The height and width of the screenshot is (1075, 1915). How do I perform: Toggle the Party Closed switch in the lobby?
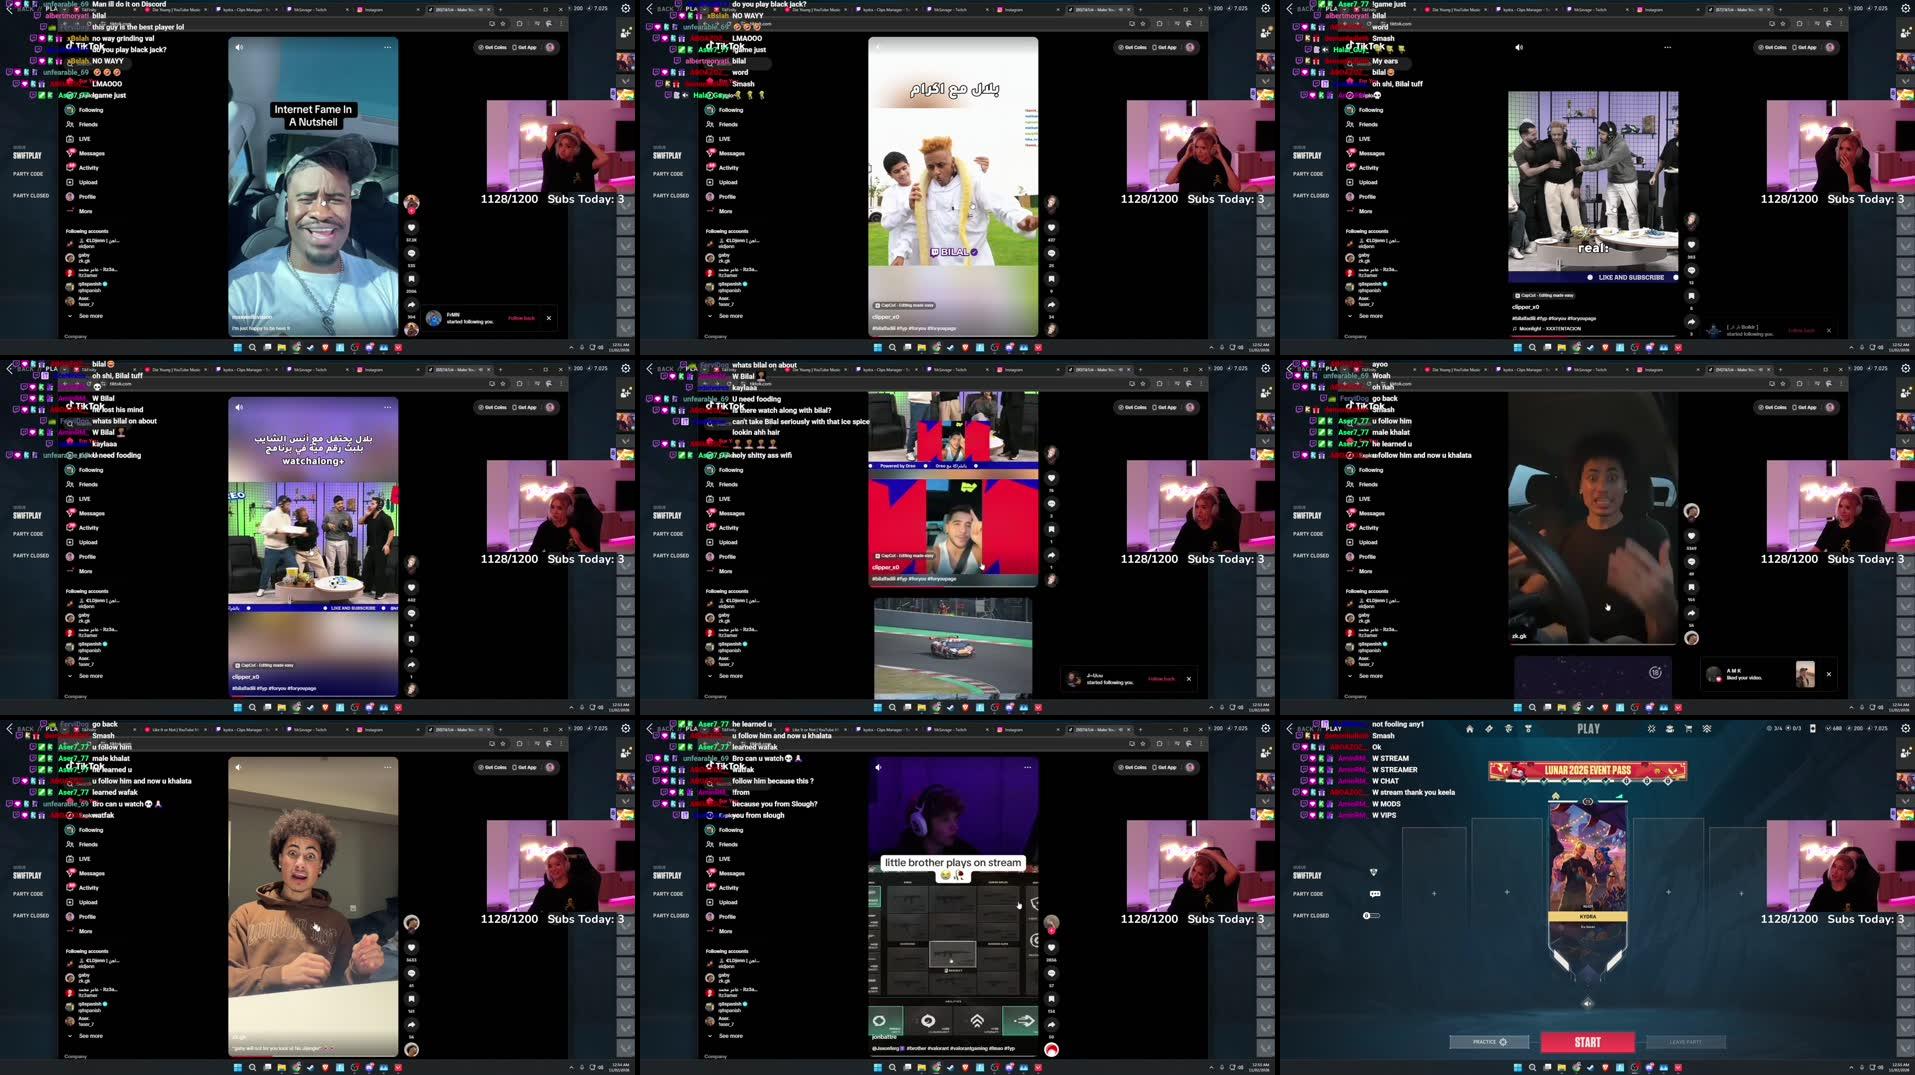(x=1371, y=916)
